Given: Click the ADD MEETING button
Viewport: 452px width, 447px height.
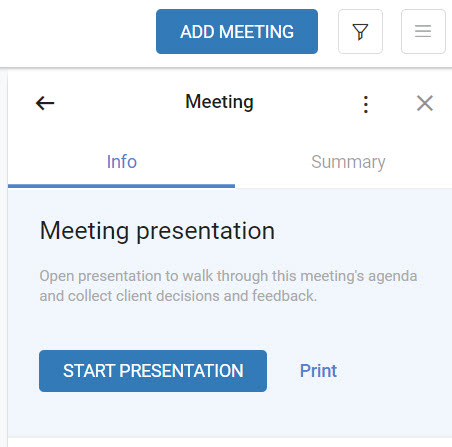Looking at the screenshot, I should click(237, 32).
